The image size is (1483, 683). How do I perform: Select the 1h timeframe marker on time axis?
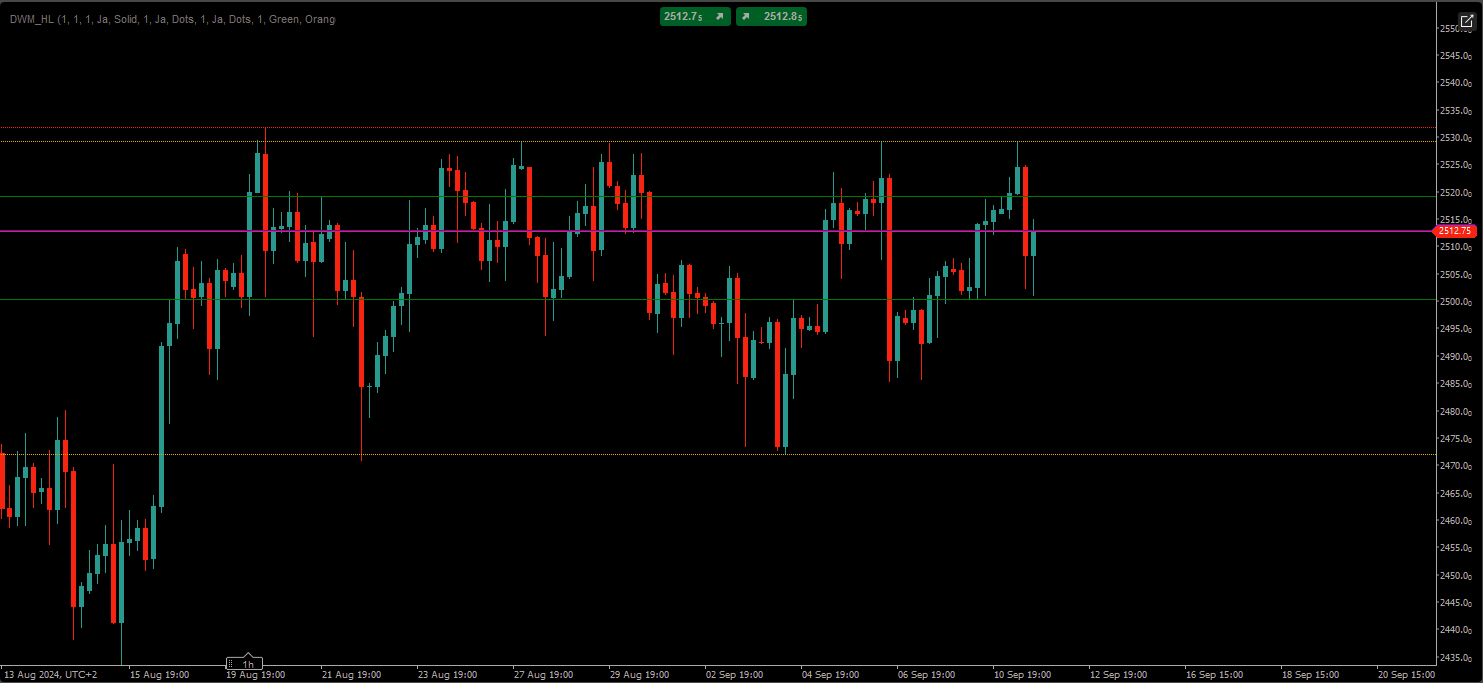(248, 664)
